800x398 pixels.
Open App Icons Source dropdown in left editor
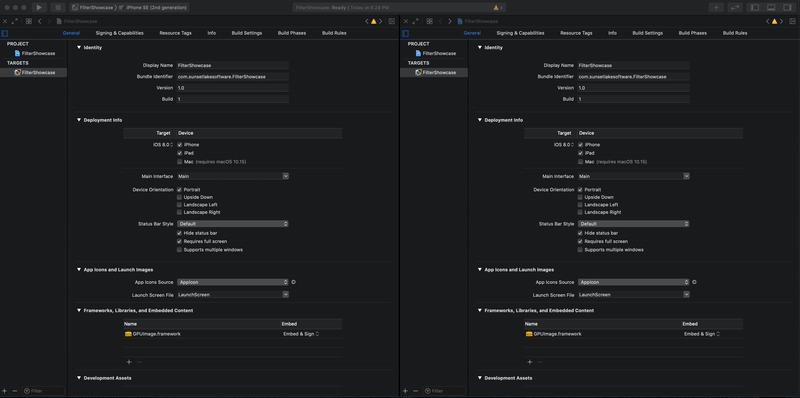tap(233, 282)
